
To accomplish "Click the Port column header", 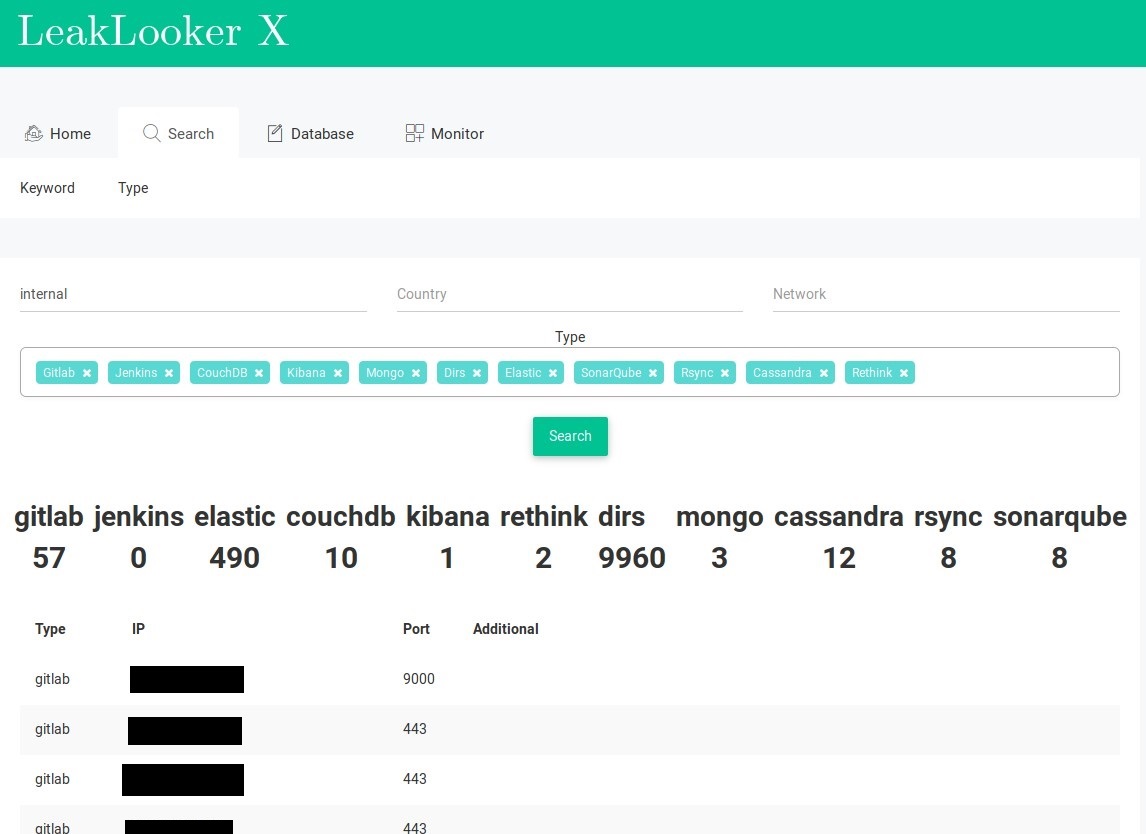I will click(416, 629).
